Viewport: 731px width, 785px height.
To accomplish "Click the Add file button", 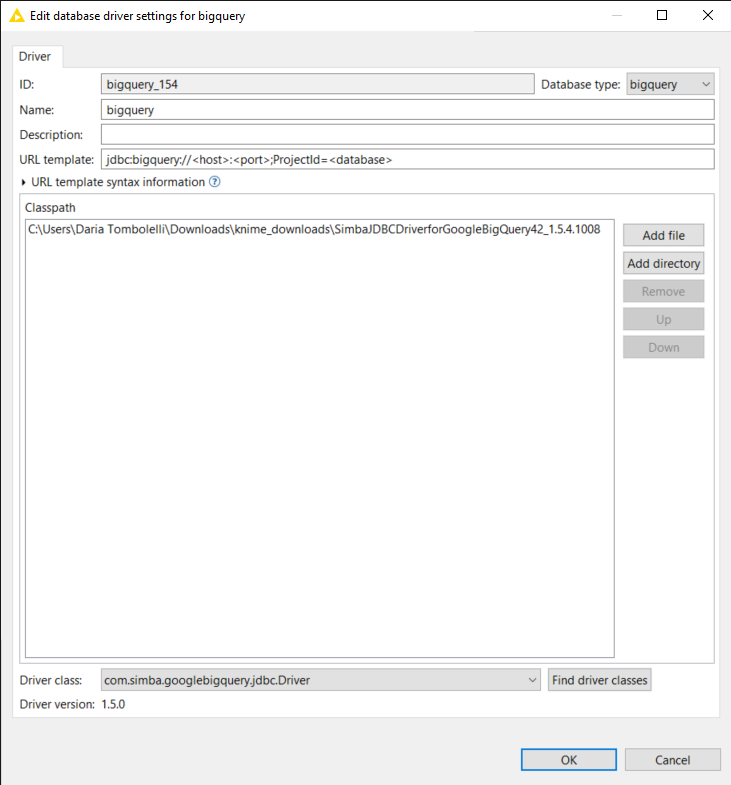I will tap(663, 235).
